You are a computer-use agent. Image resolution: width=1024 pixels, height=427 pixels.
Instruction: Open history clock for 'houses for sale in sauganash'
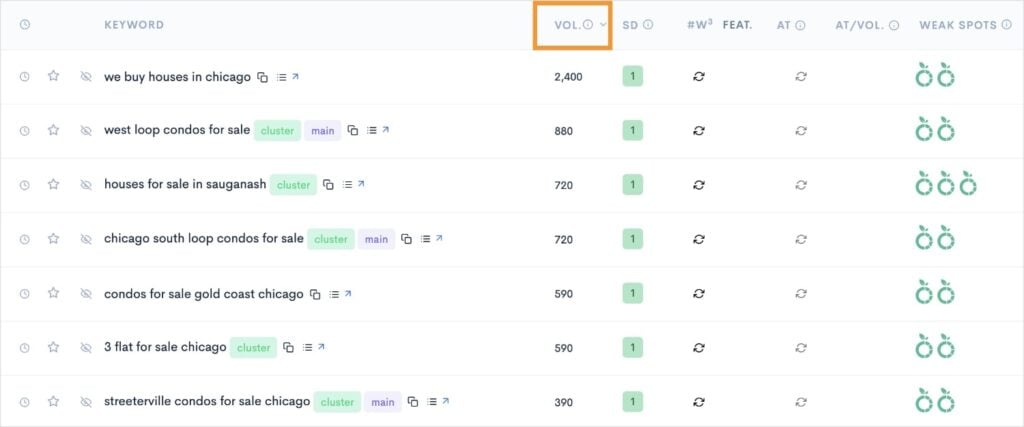[x=25, y=185]
